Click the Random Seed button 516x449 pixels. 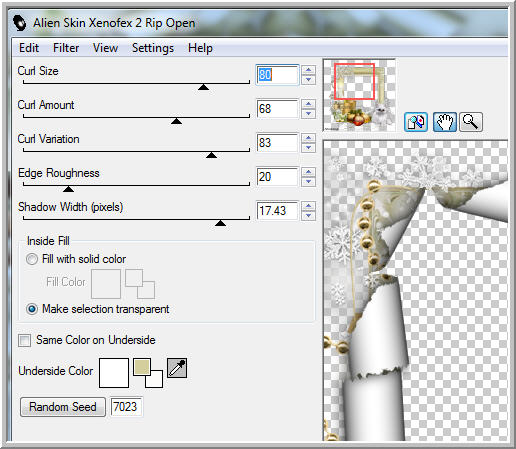pyautogui.click(x=63, y=407)
